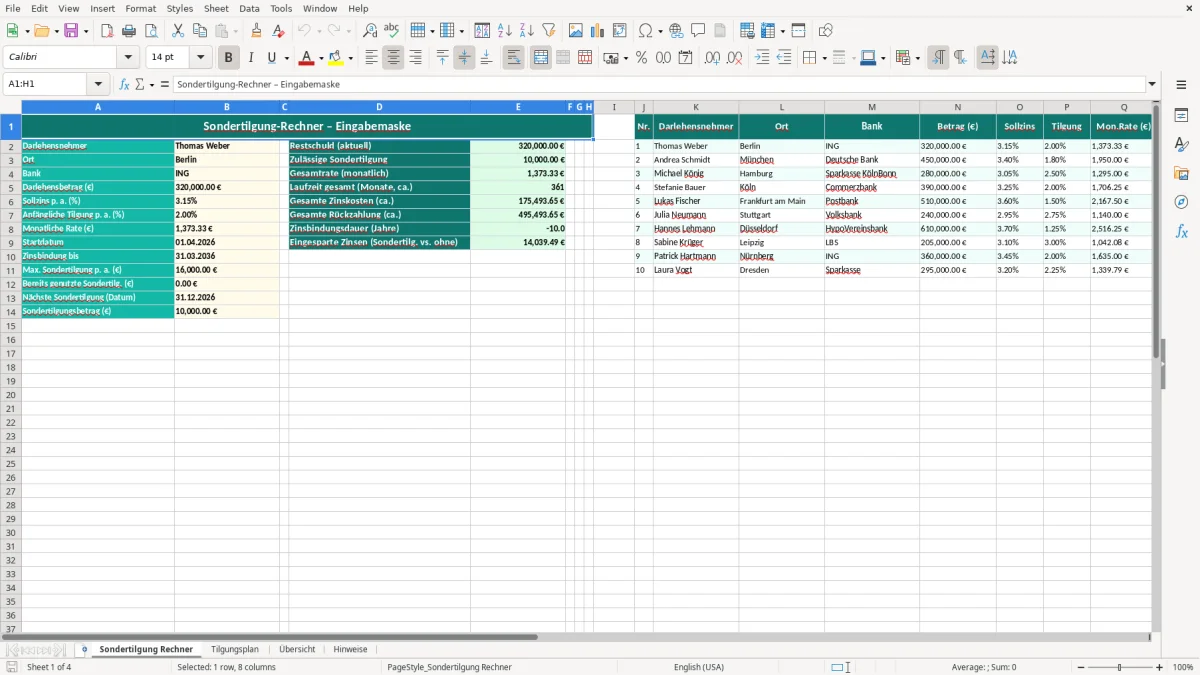This screenshot has width=1200, height=675.
Task: Toggle wrap text
Action: 514,58
